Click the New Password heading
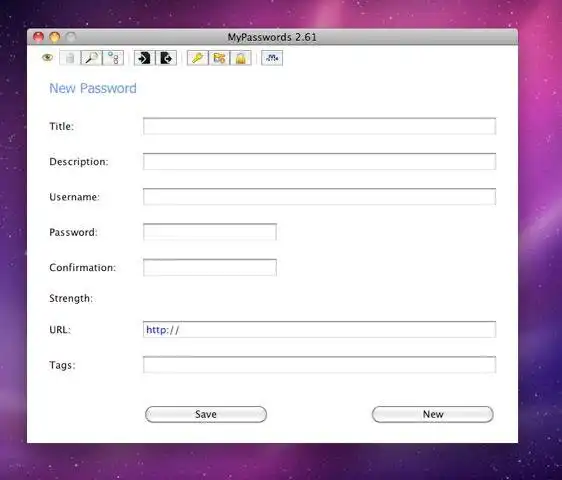Viewport: 562px width, 480px height. (93, 88)
